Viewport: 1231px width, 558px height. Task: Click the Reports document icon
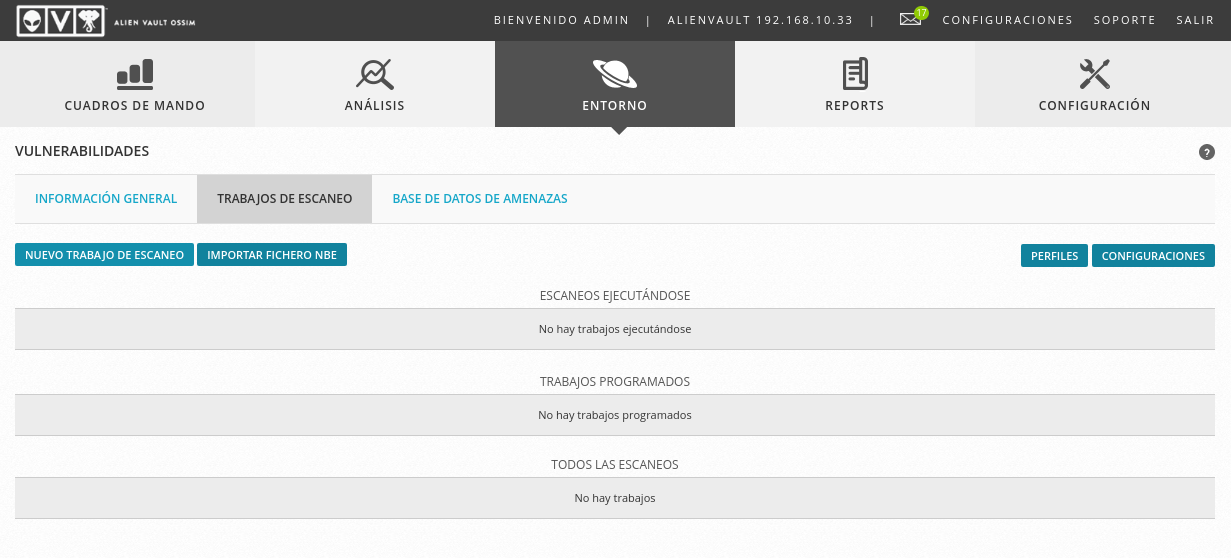[x=854, y=73]
